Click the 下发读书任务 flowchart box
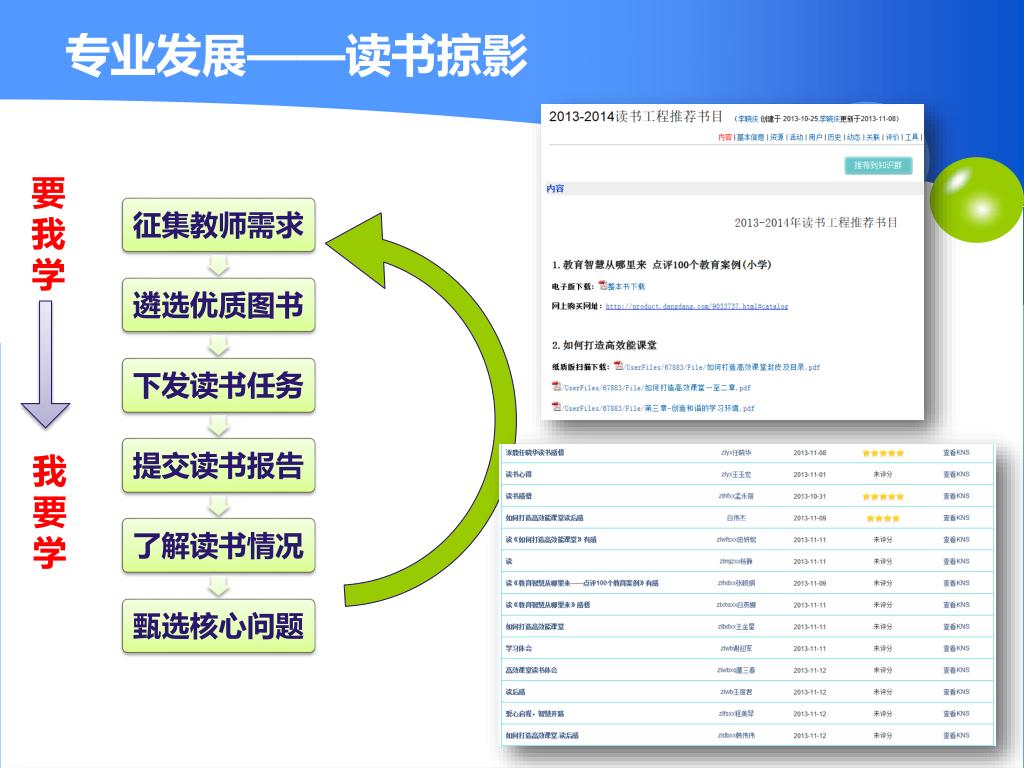 [x=219, y=385]
